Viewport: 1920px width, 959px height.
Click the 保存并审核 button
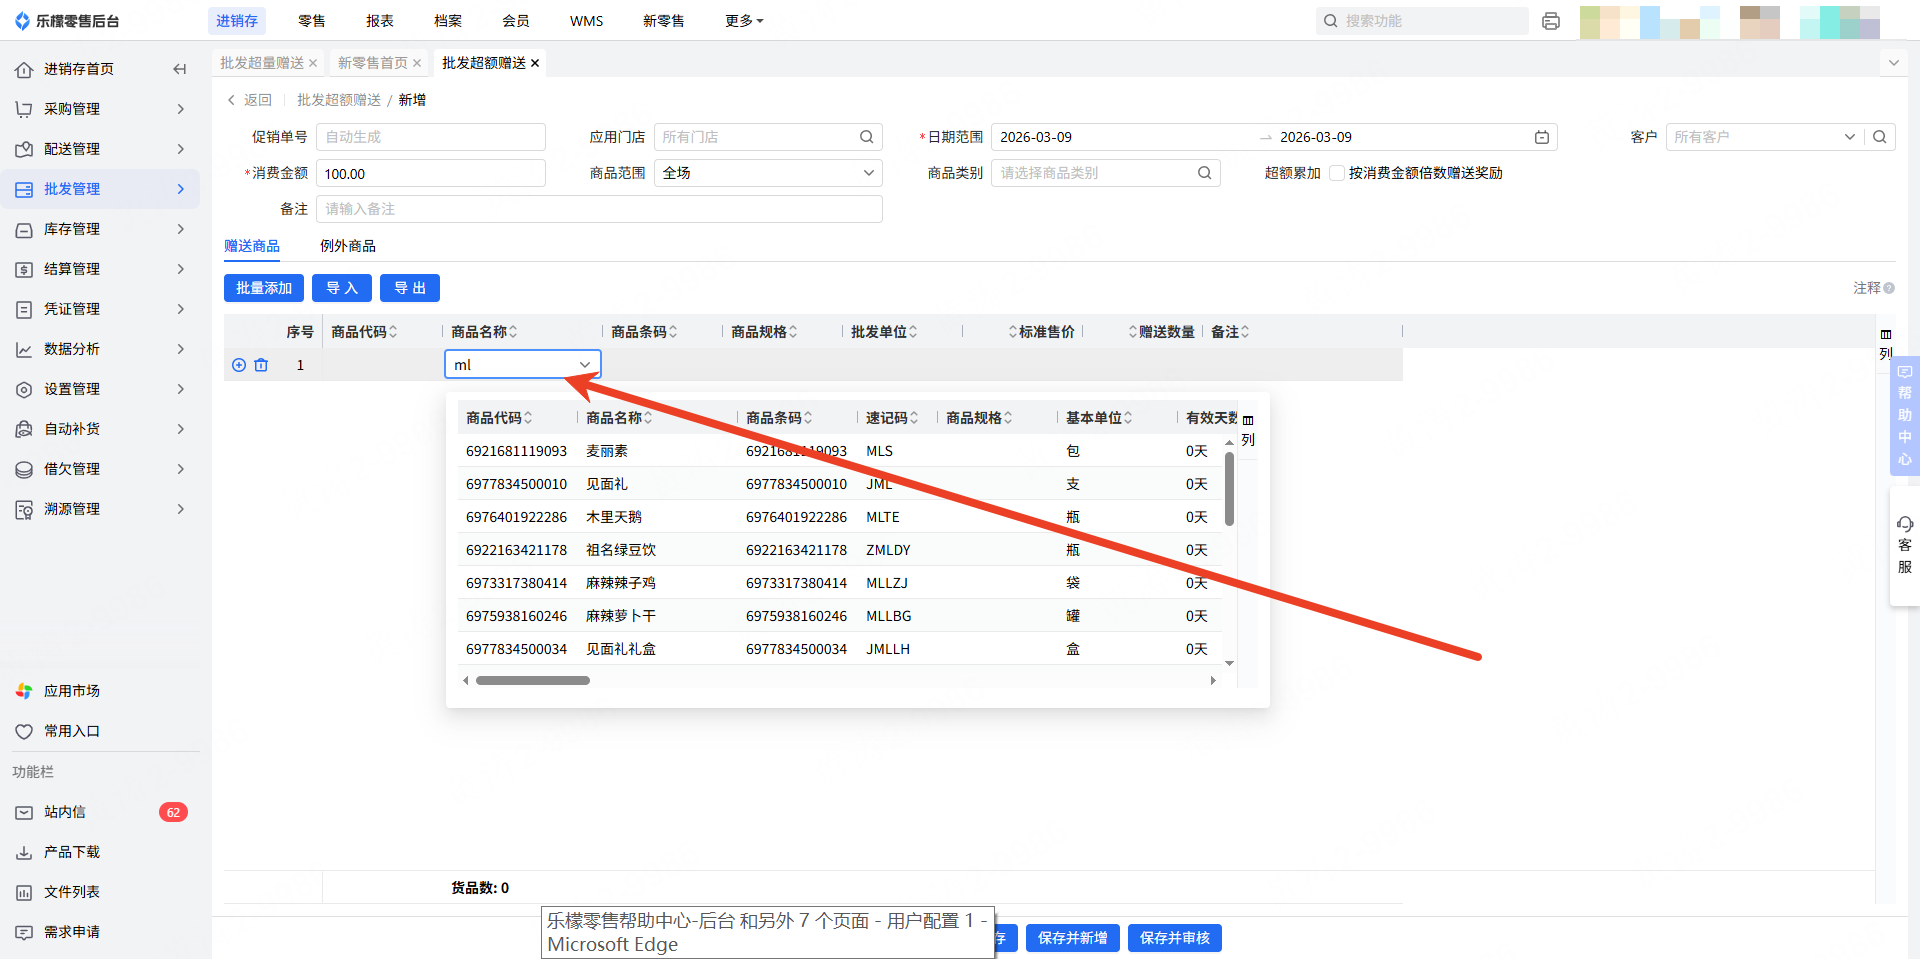pos(1175,938)
